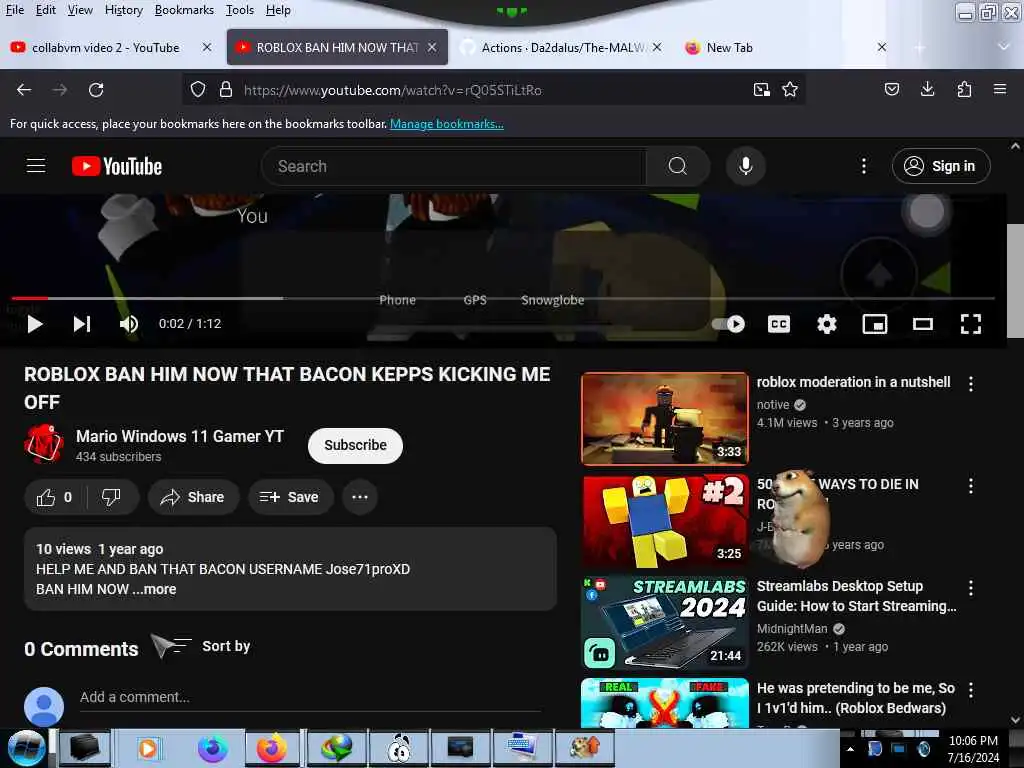
Task: Open video player settings gear
Action: click(827, 324)
